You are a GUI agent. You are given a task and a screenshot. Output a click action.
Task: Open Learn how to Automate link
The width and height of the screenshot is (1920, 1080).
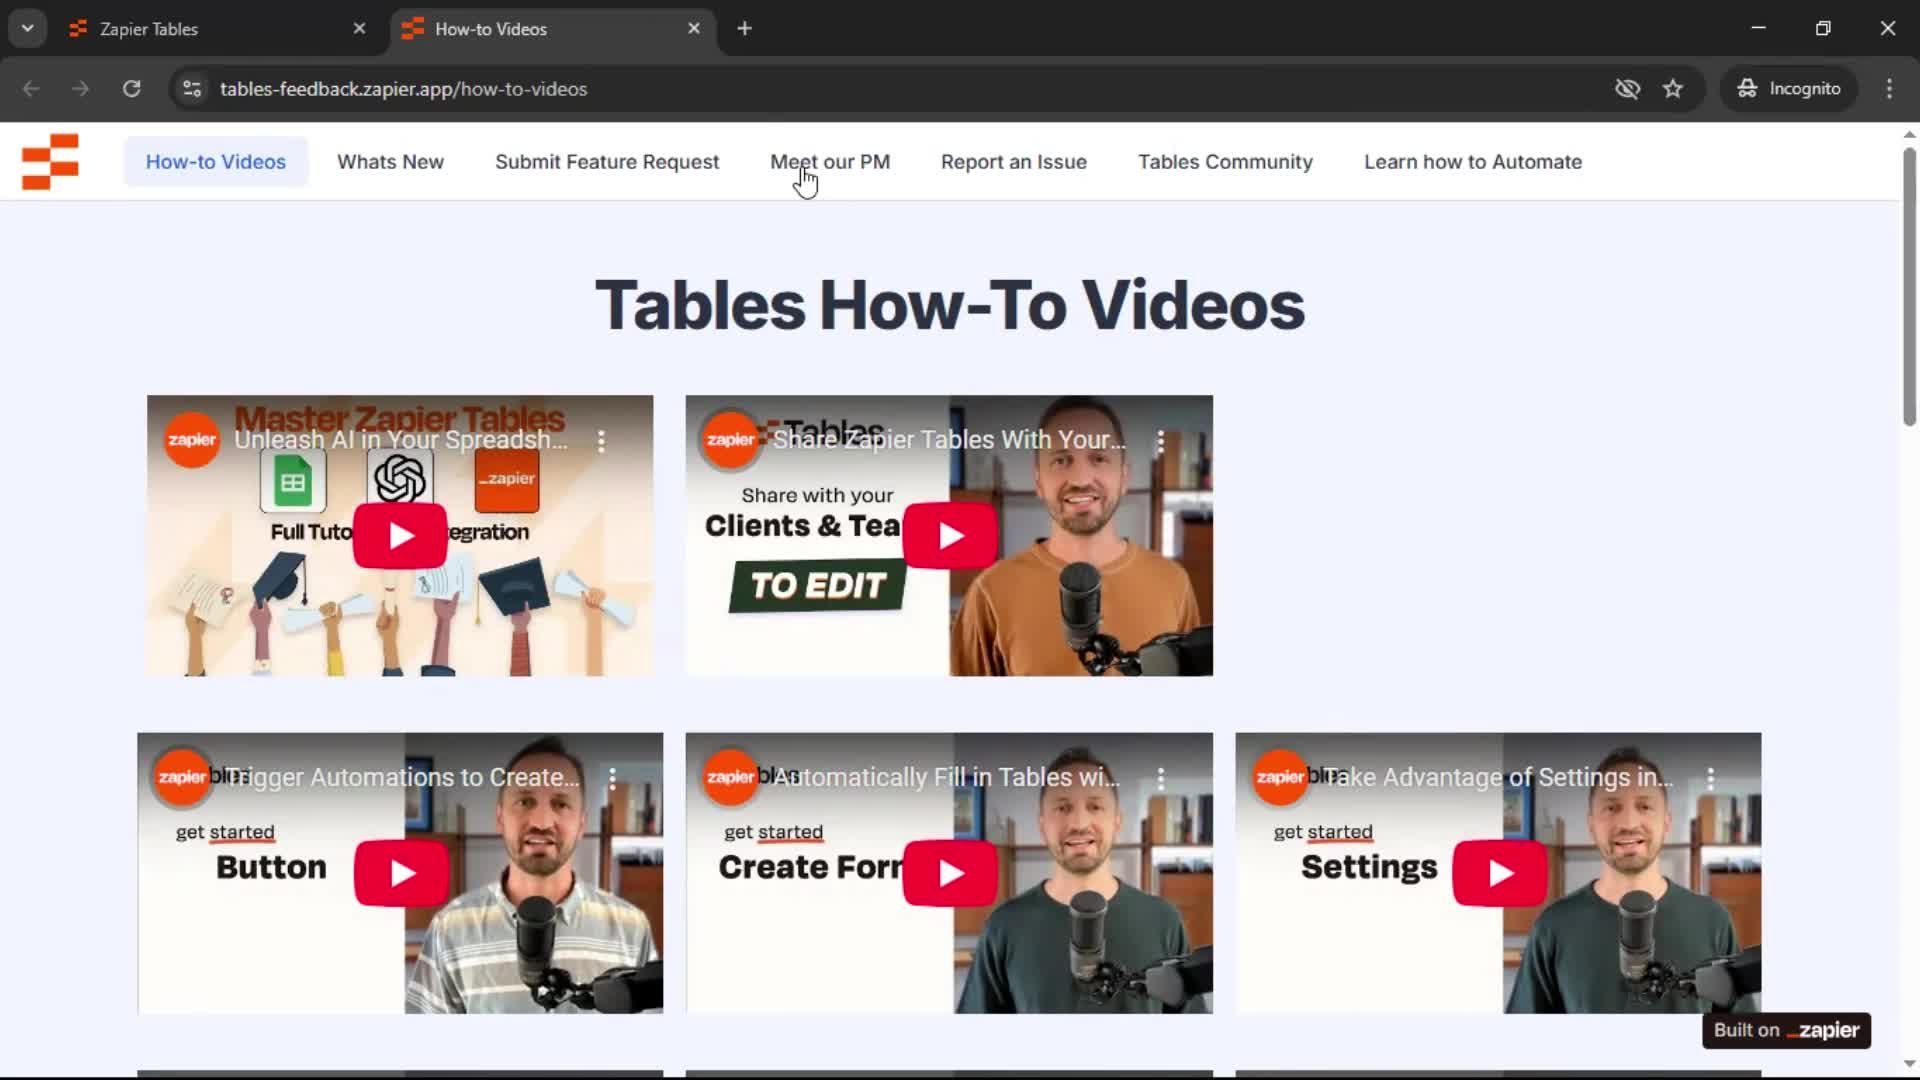coord(1473,162)
